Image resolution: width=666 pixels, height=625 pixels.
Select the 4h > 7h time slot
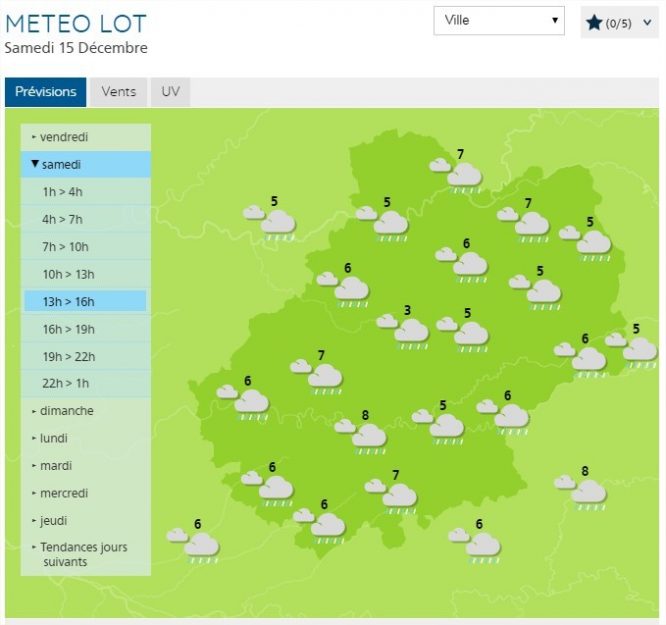[86, 219]
